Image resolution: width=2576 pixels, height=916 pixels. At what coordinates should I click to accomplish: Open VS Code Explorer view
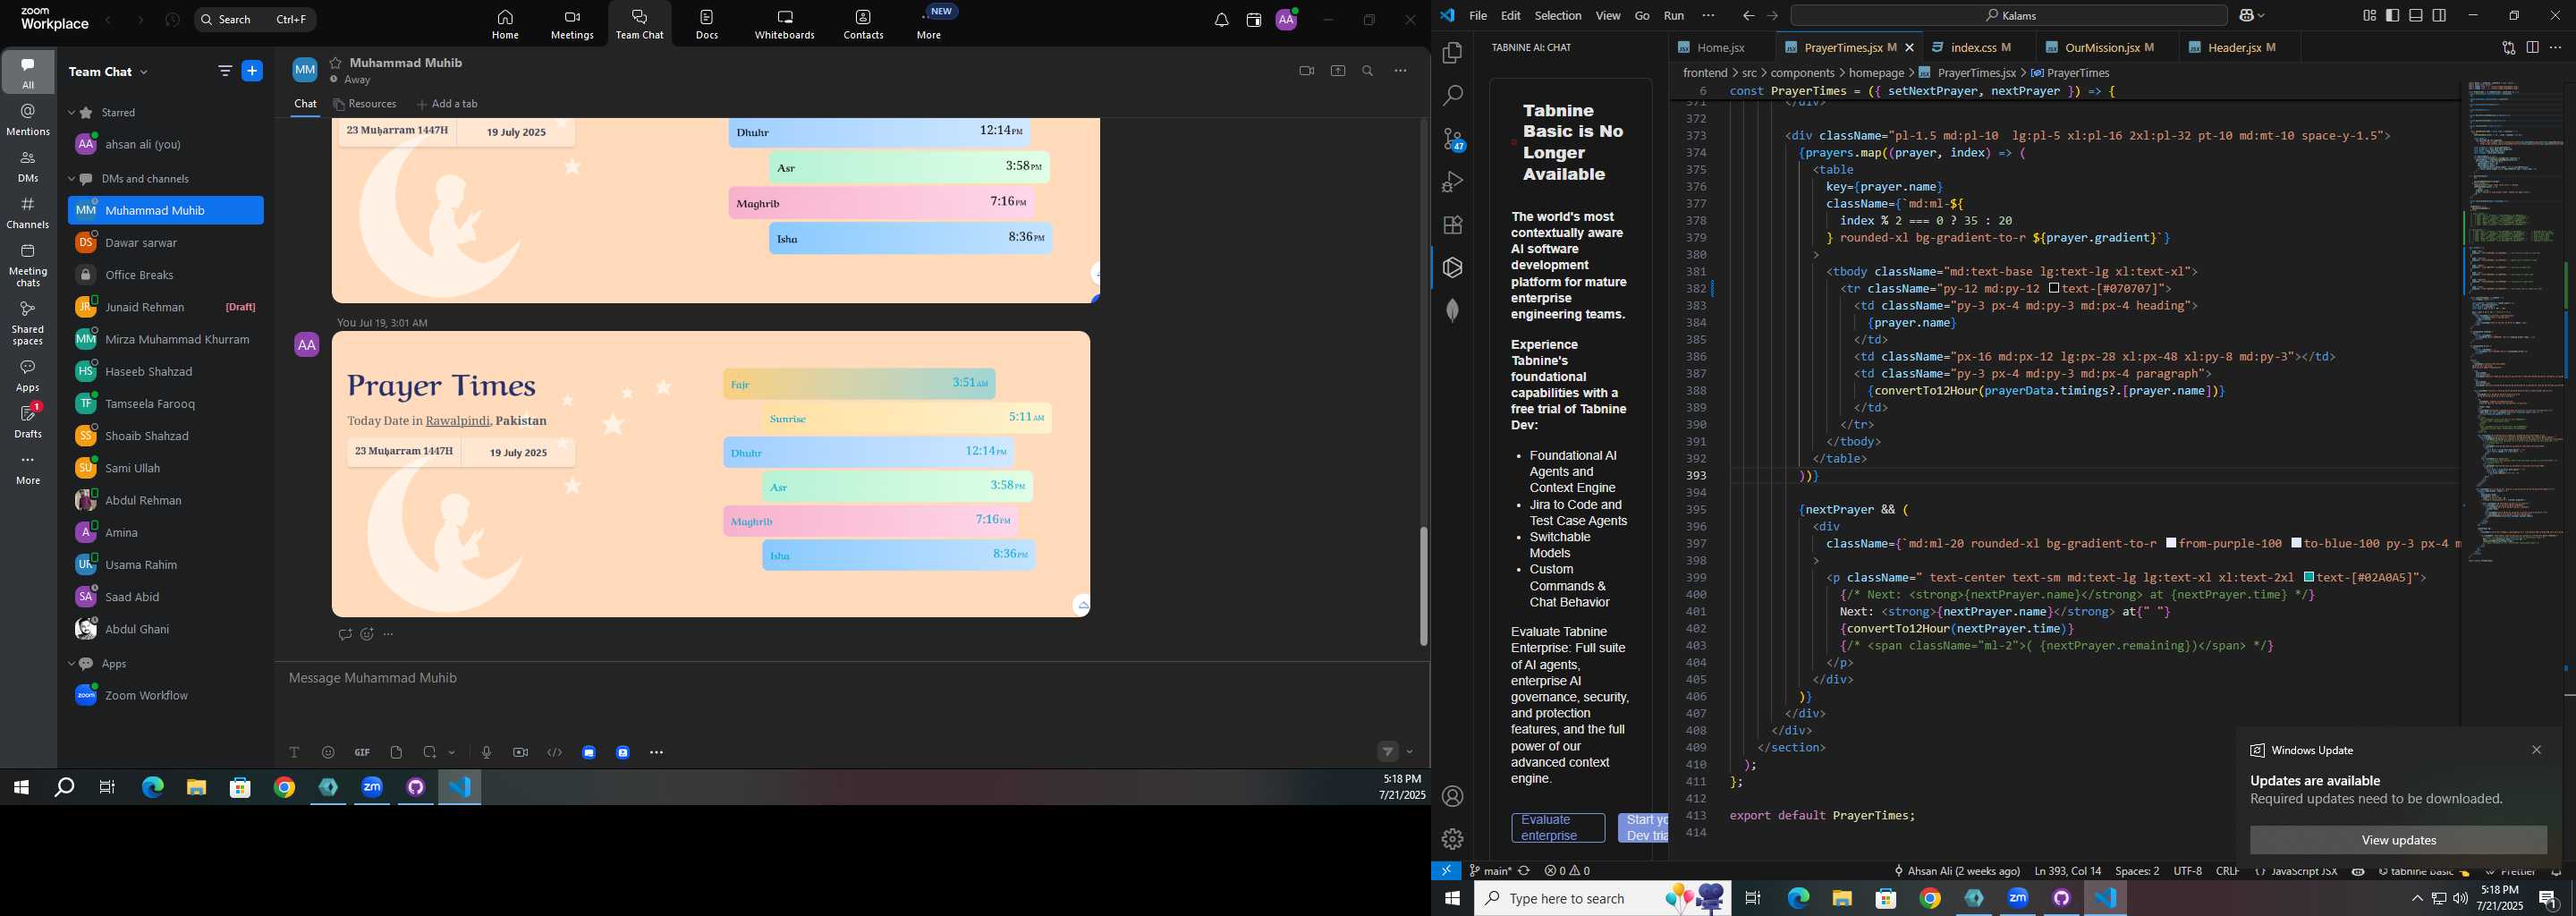coord(1452,53)
